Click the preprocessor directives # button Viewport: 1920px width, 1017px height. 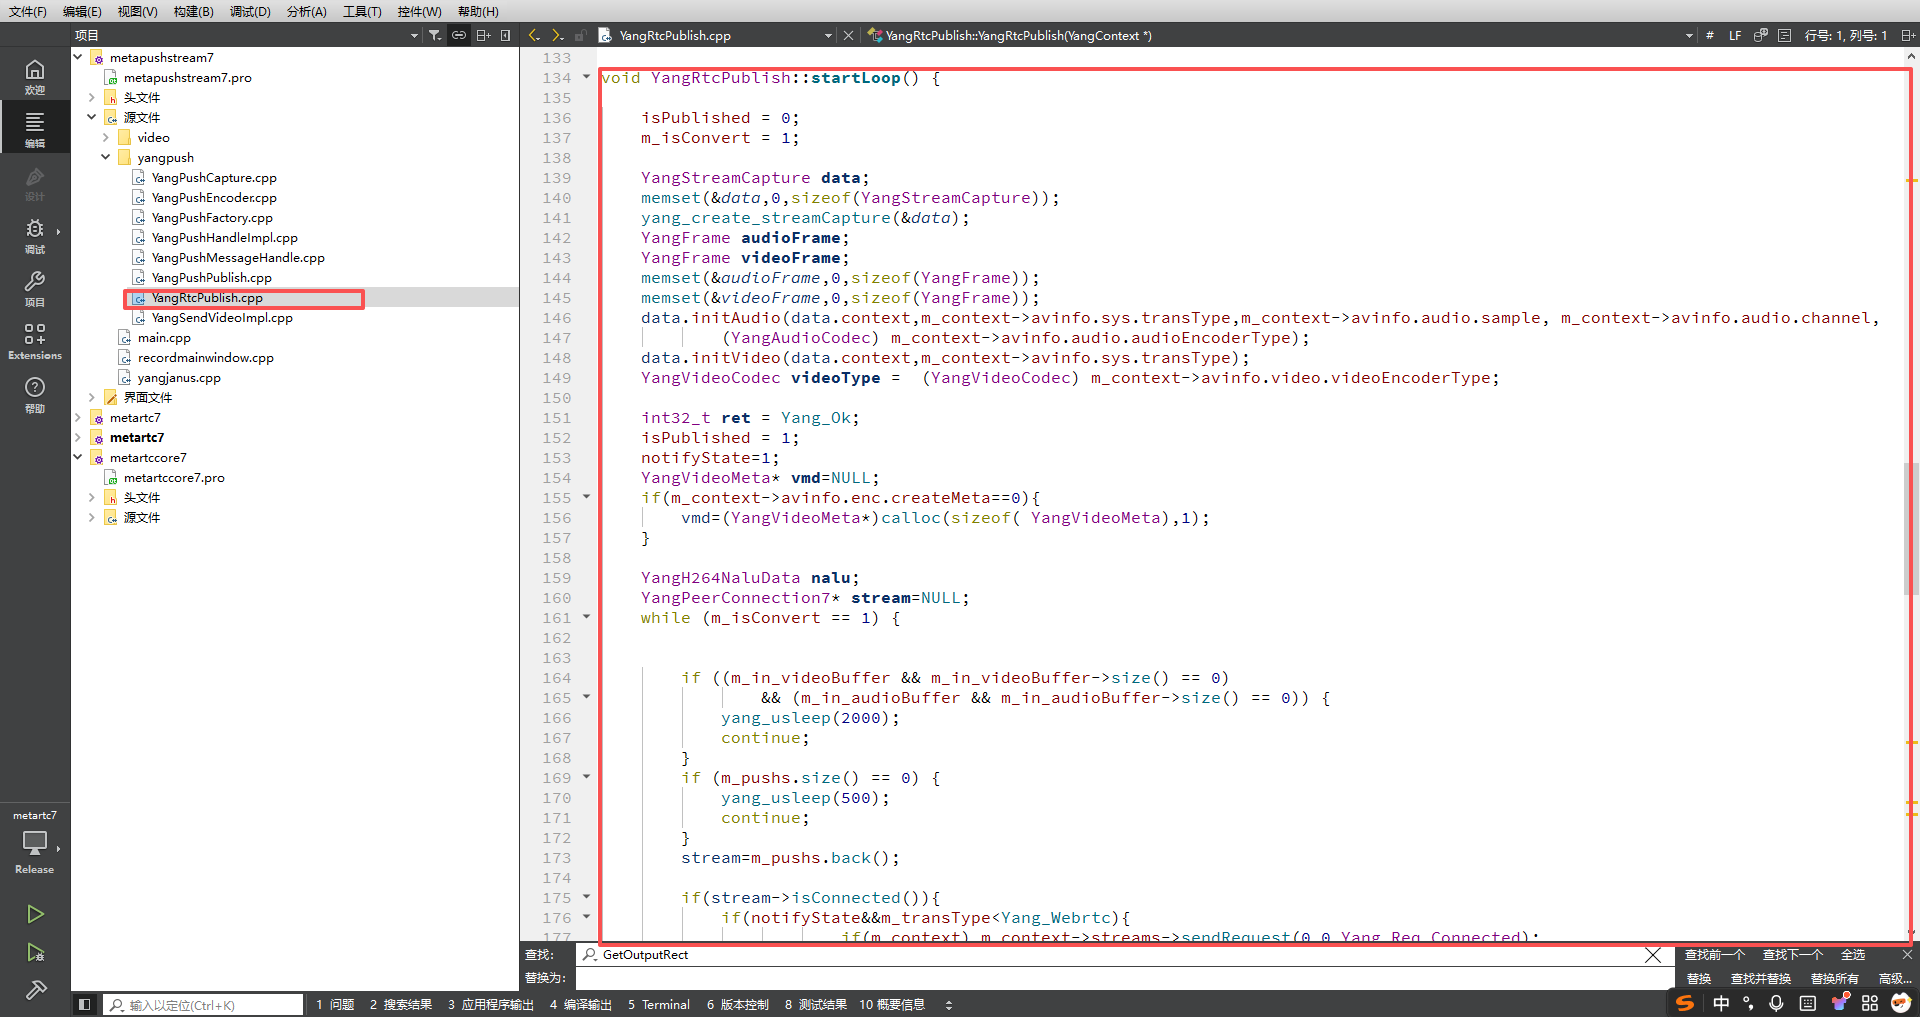click(x=1710, y=35)
